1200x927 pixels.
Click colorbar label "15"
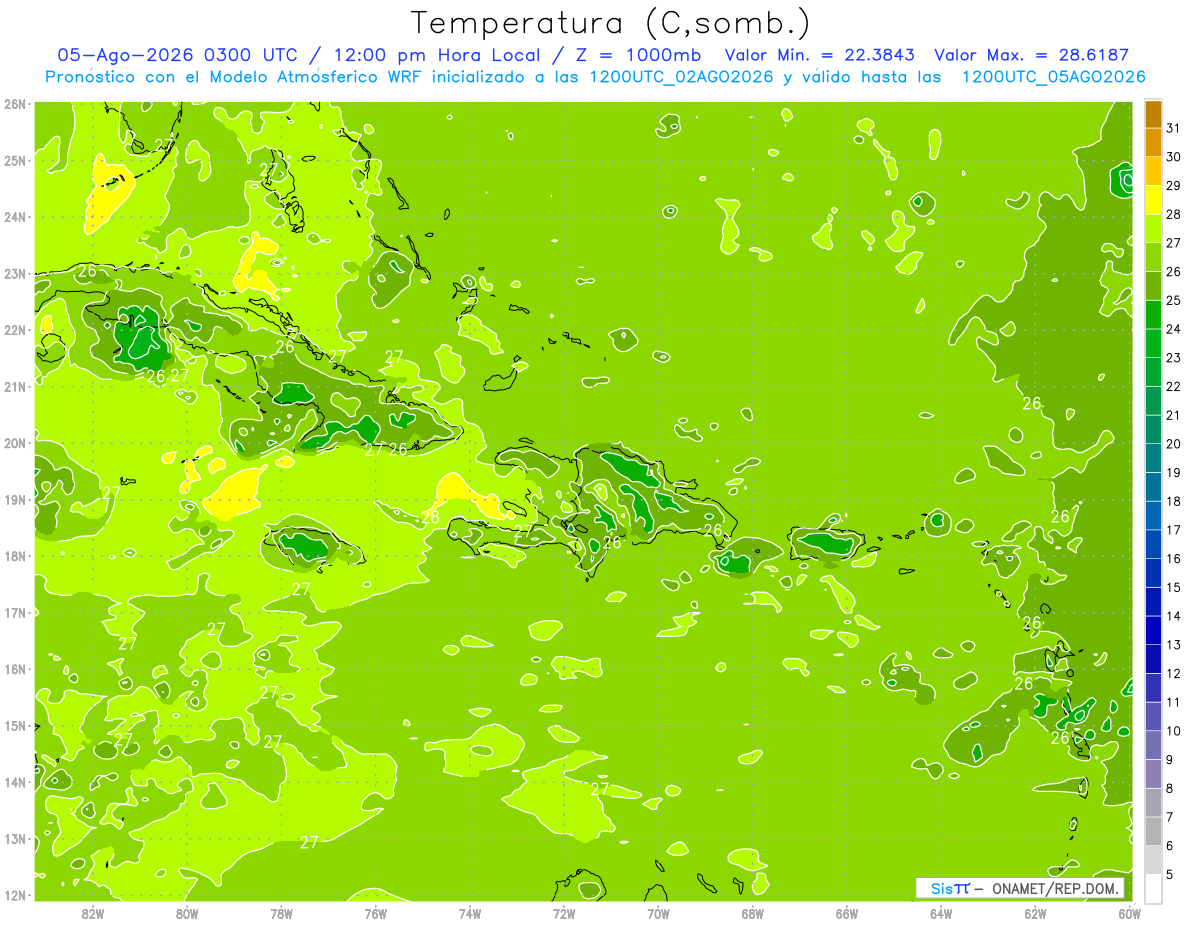click(1174, 588)
